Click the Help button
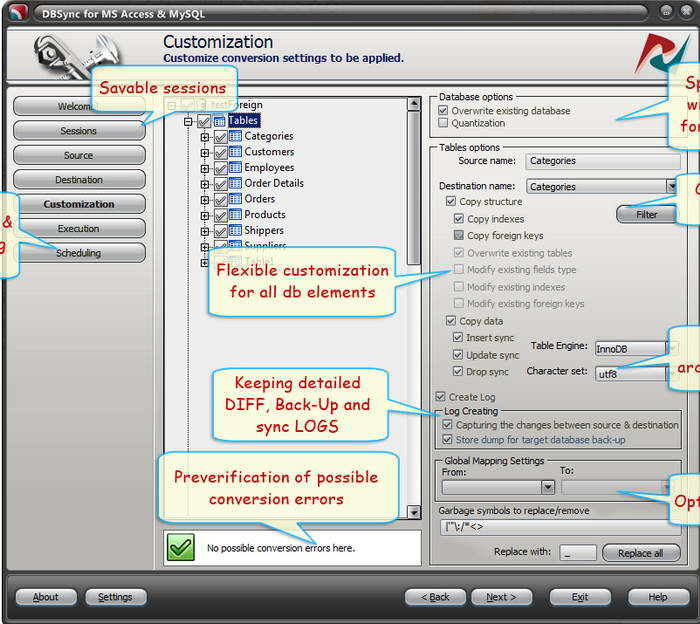Viewport: 700px width, 624px height. pyautogui.click(x=658, y=597)
